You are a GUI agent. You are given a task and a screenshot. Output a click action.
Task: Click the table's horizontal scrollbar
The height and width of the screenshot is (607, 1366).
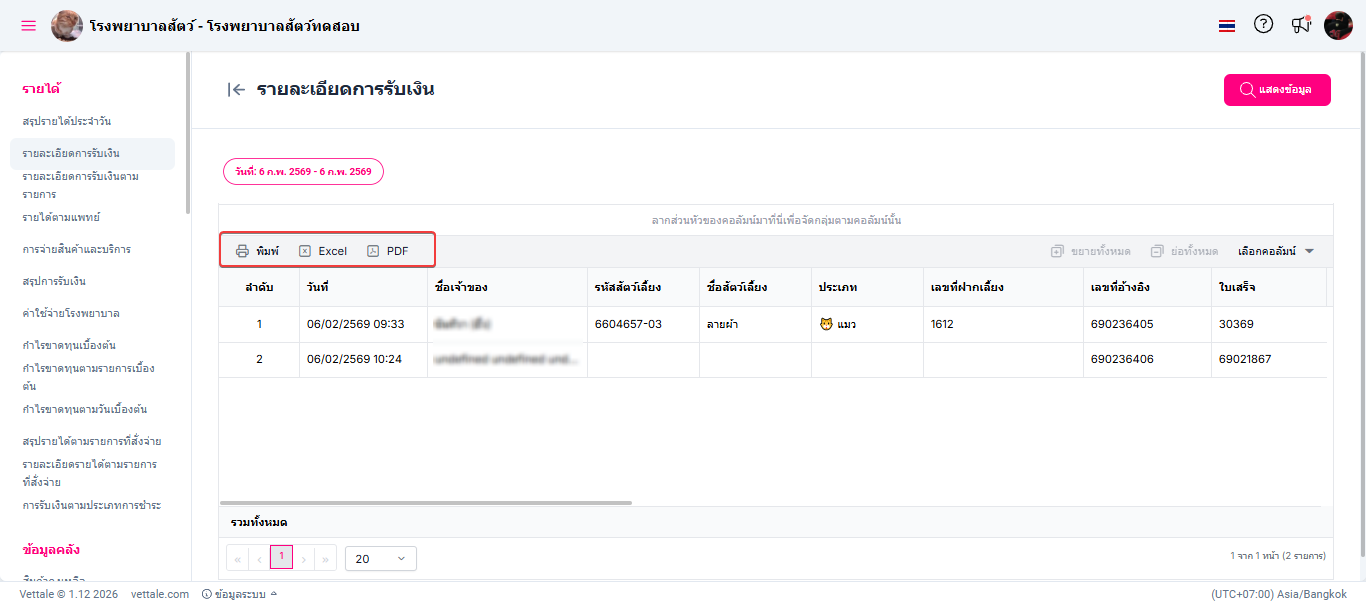426,503
